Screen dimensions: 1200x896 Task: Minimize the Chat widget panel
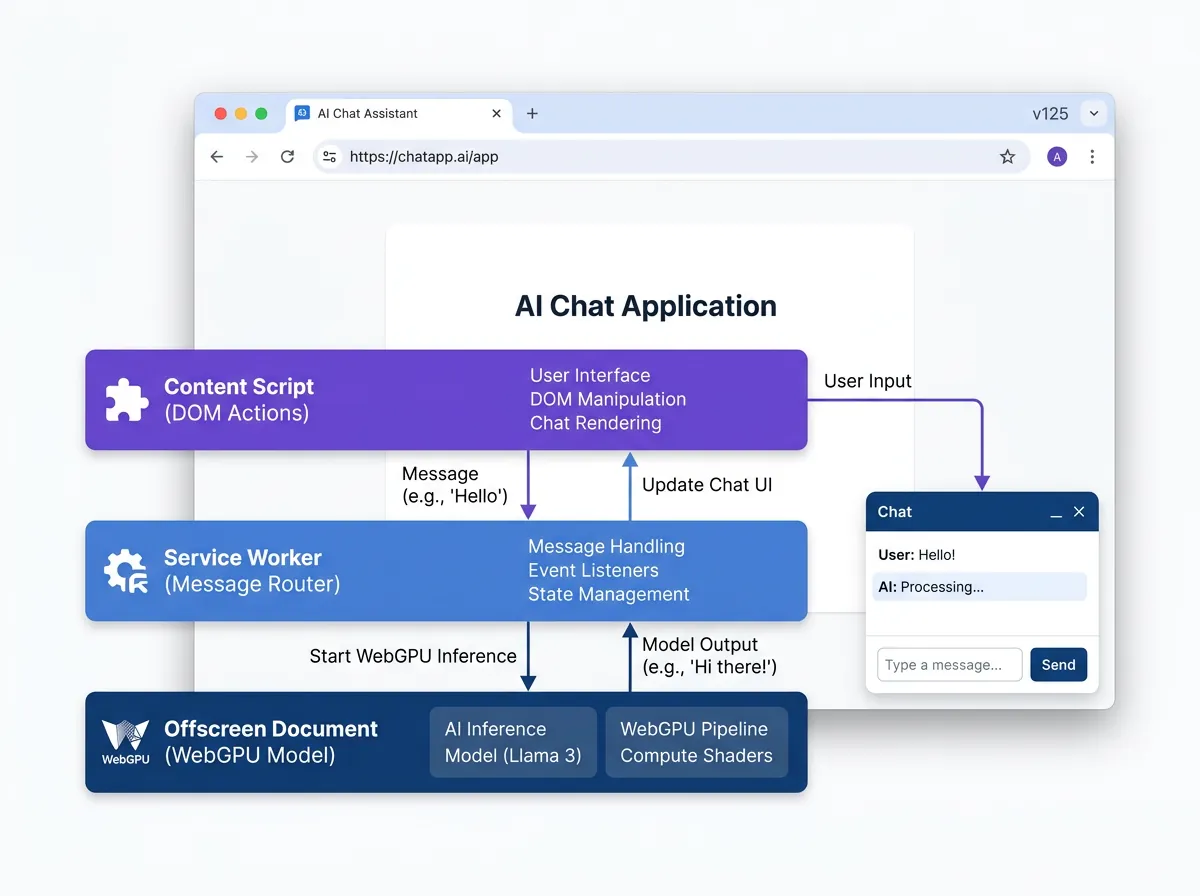tap(1056, 513)
